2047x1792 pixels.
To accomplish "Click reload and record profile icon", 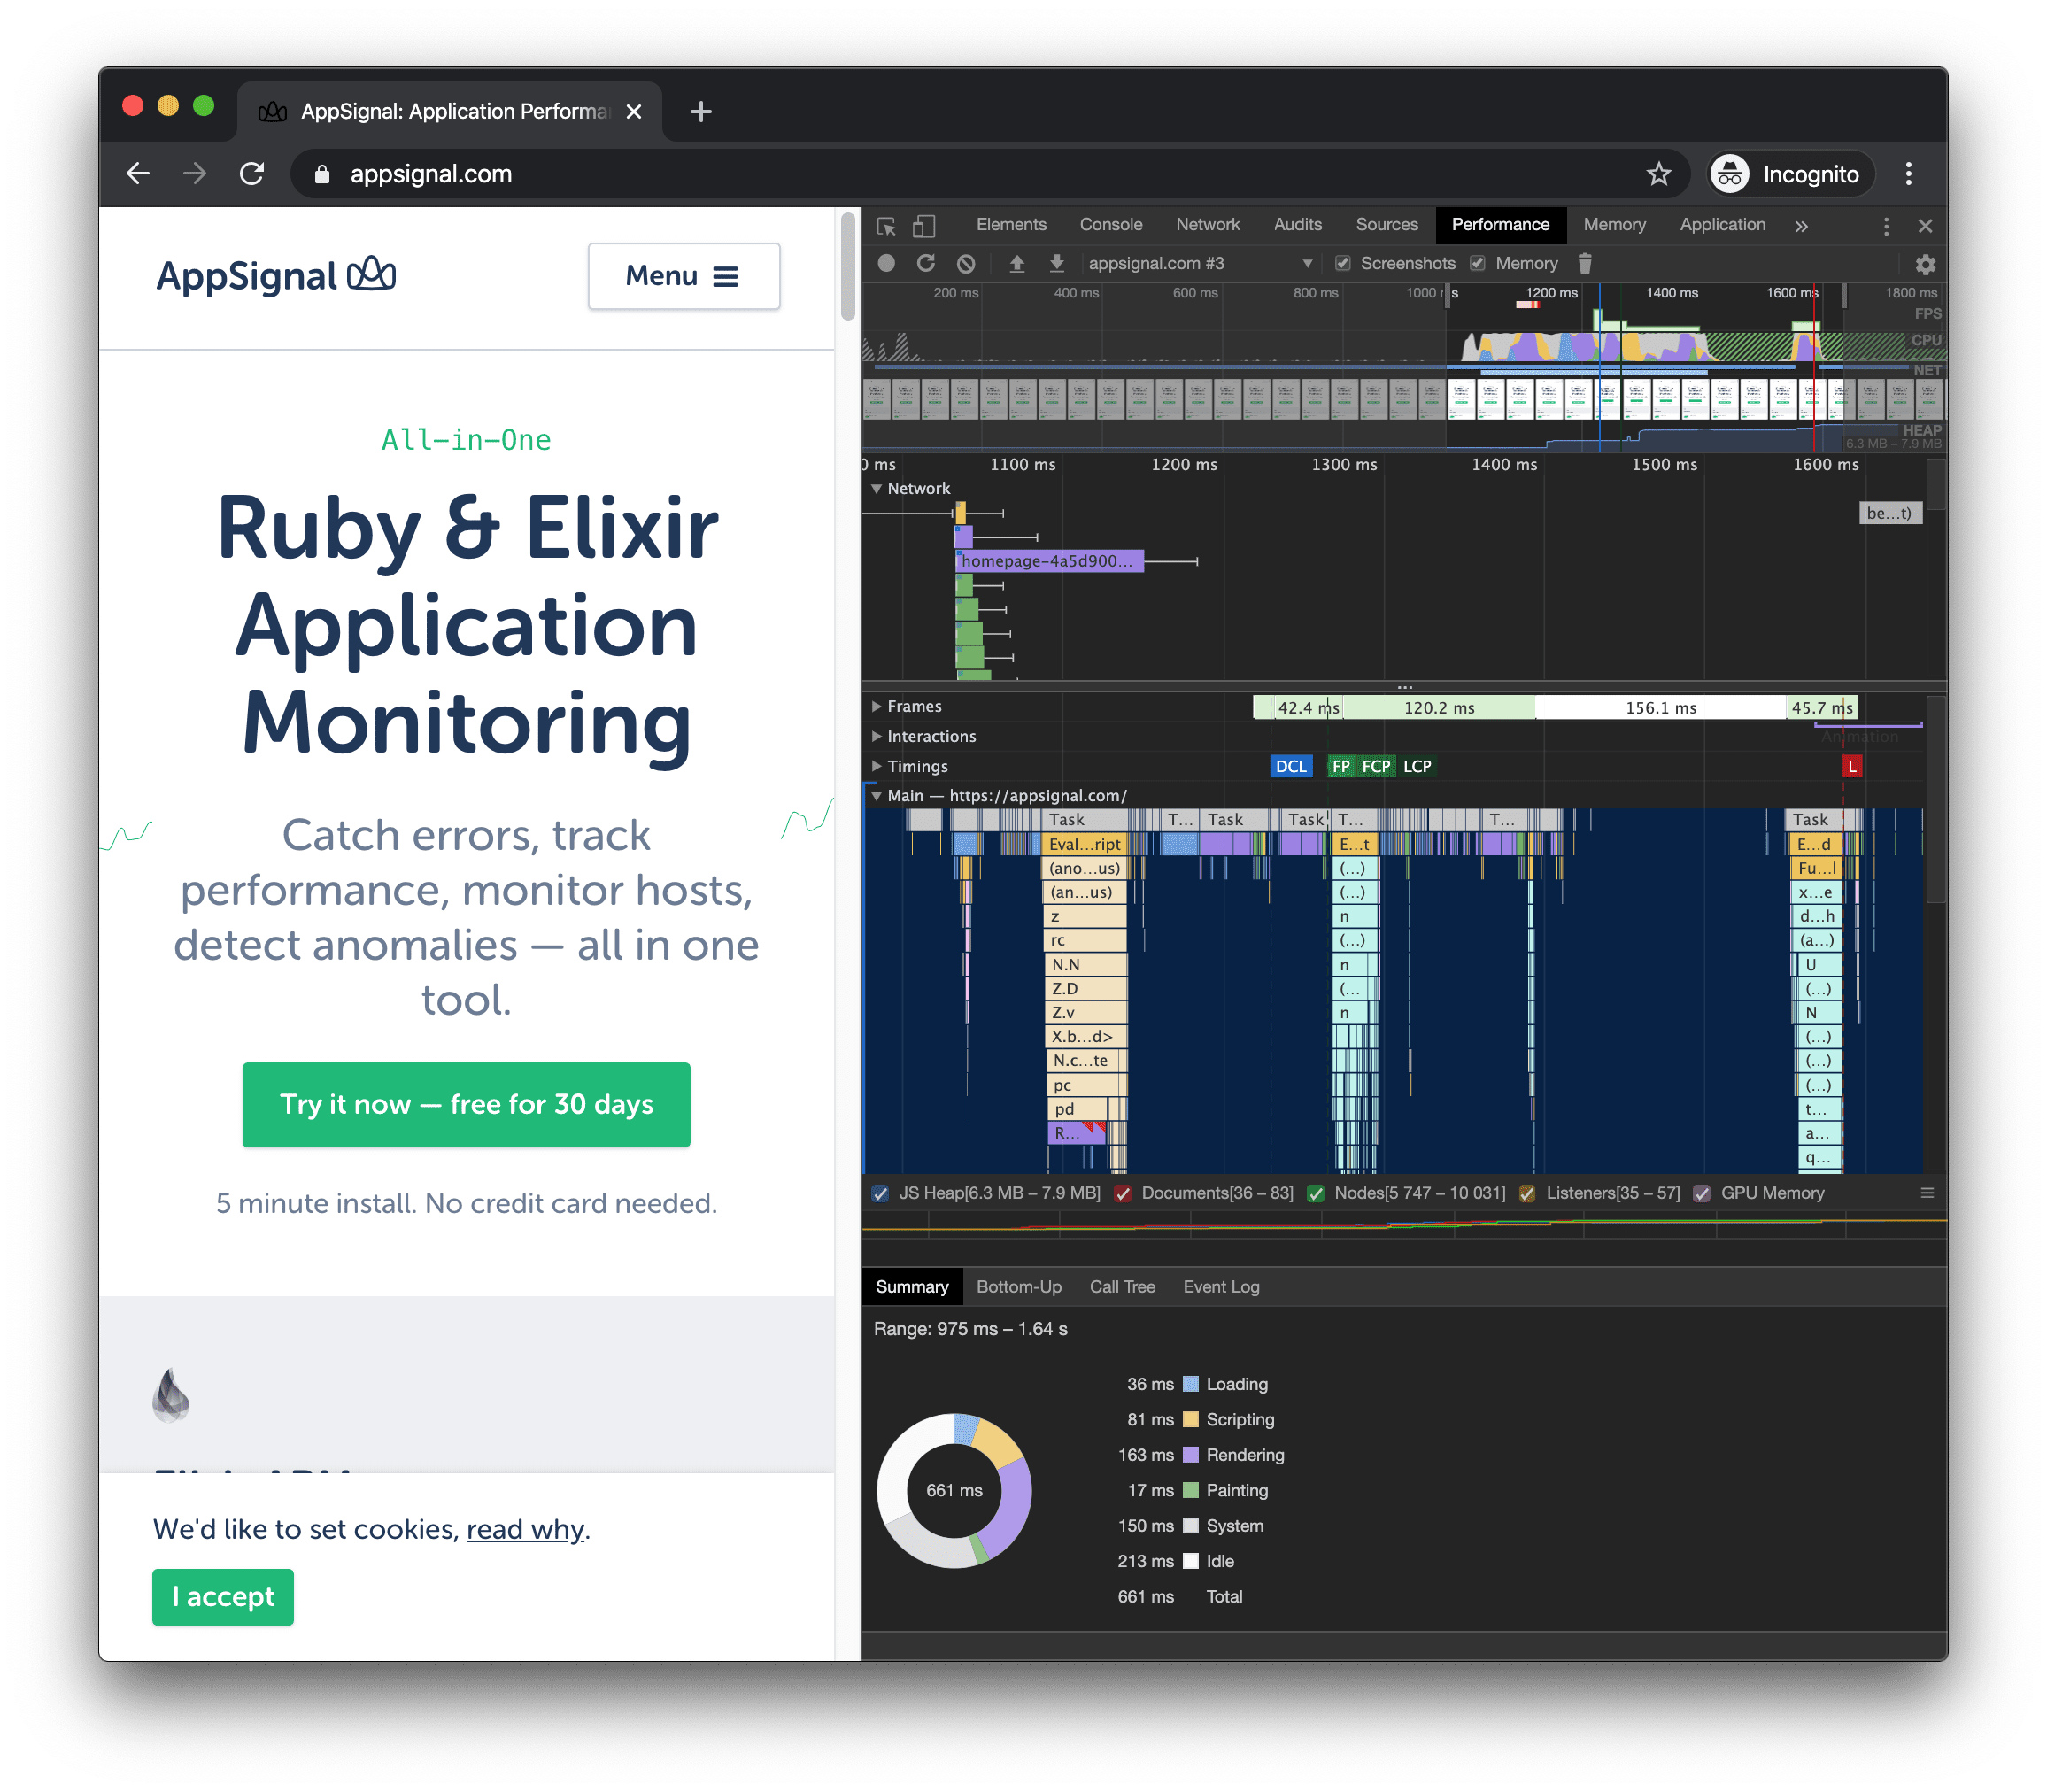I will coord(926,263).
